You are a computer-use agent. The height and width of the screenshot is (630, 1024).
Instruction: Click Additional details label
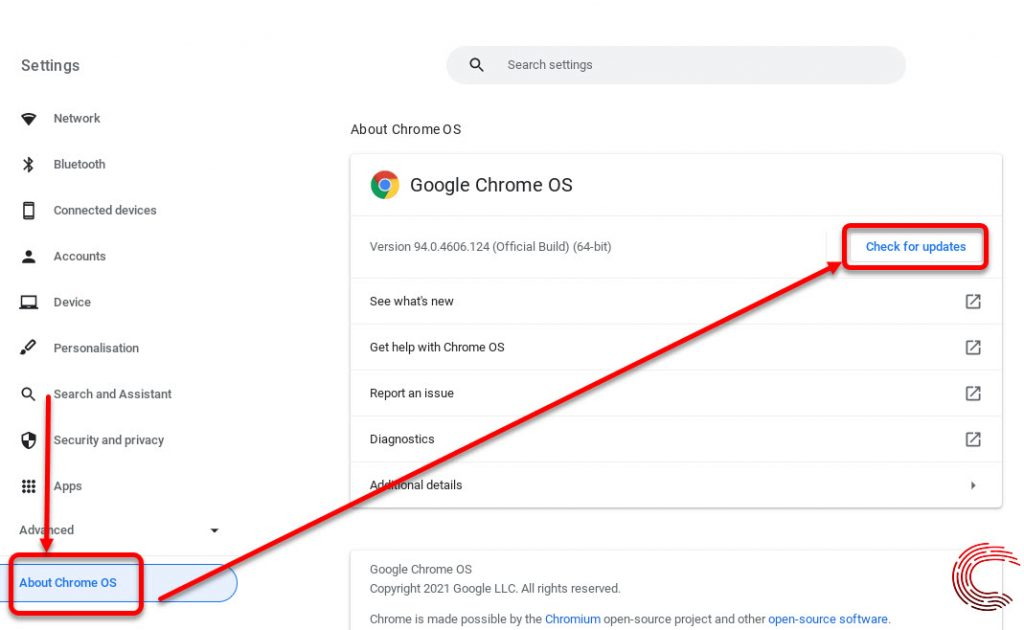pos(416,485)
